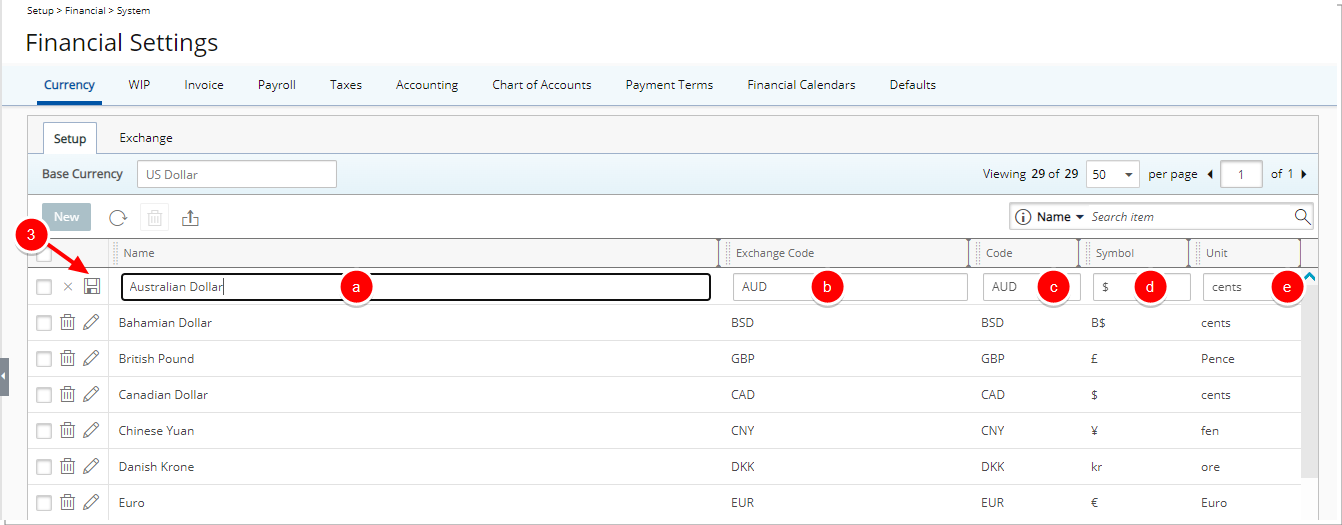Image resolution: width=1342 pixels, height=525 pixels.
Task: Edit the Euro row
Action: (91, 503)
